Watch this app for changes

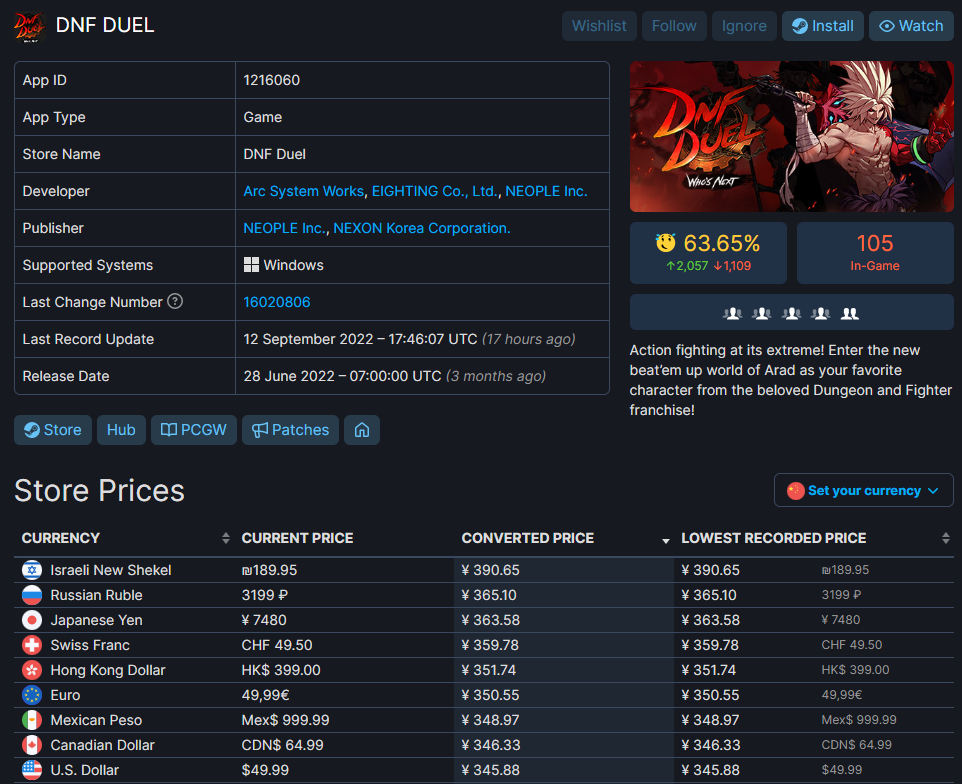coord(911,26)
